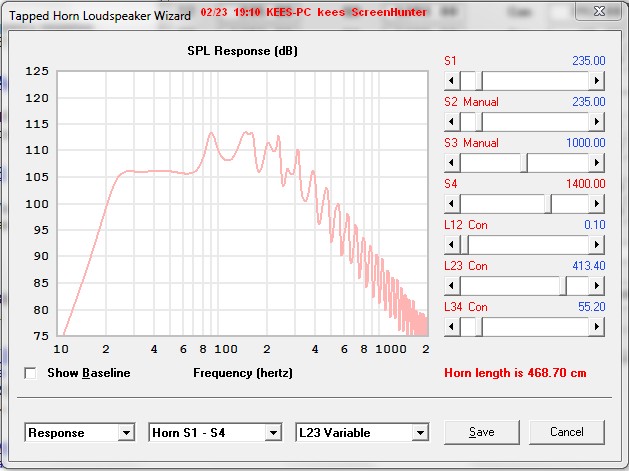Click the L23 Con value 413.40
Screen dimensions: 629x471
pos(588,266)
